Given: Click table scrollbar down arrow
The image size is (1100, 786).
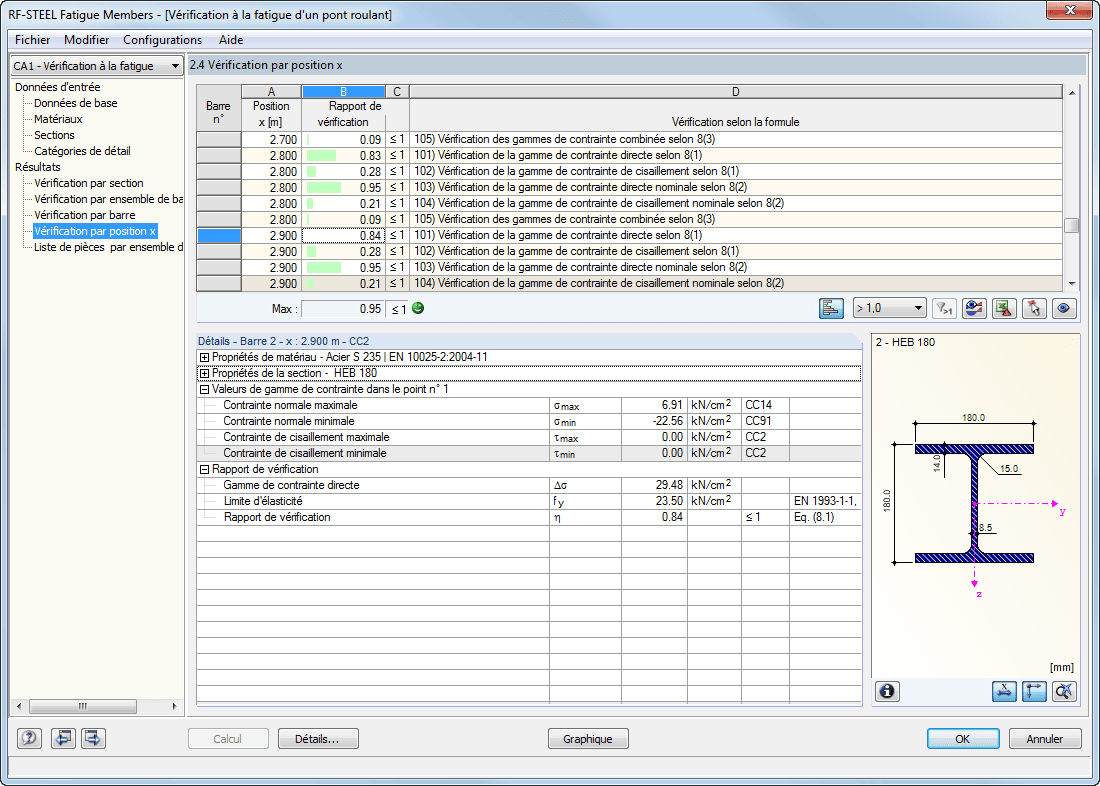Looking at the screenshot, I should pos(1071,284).
